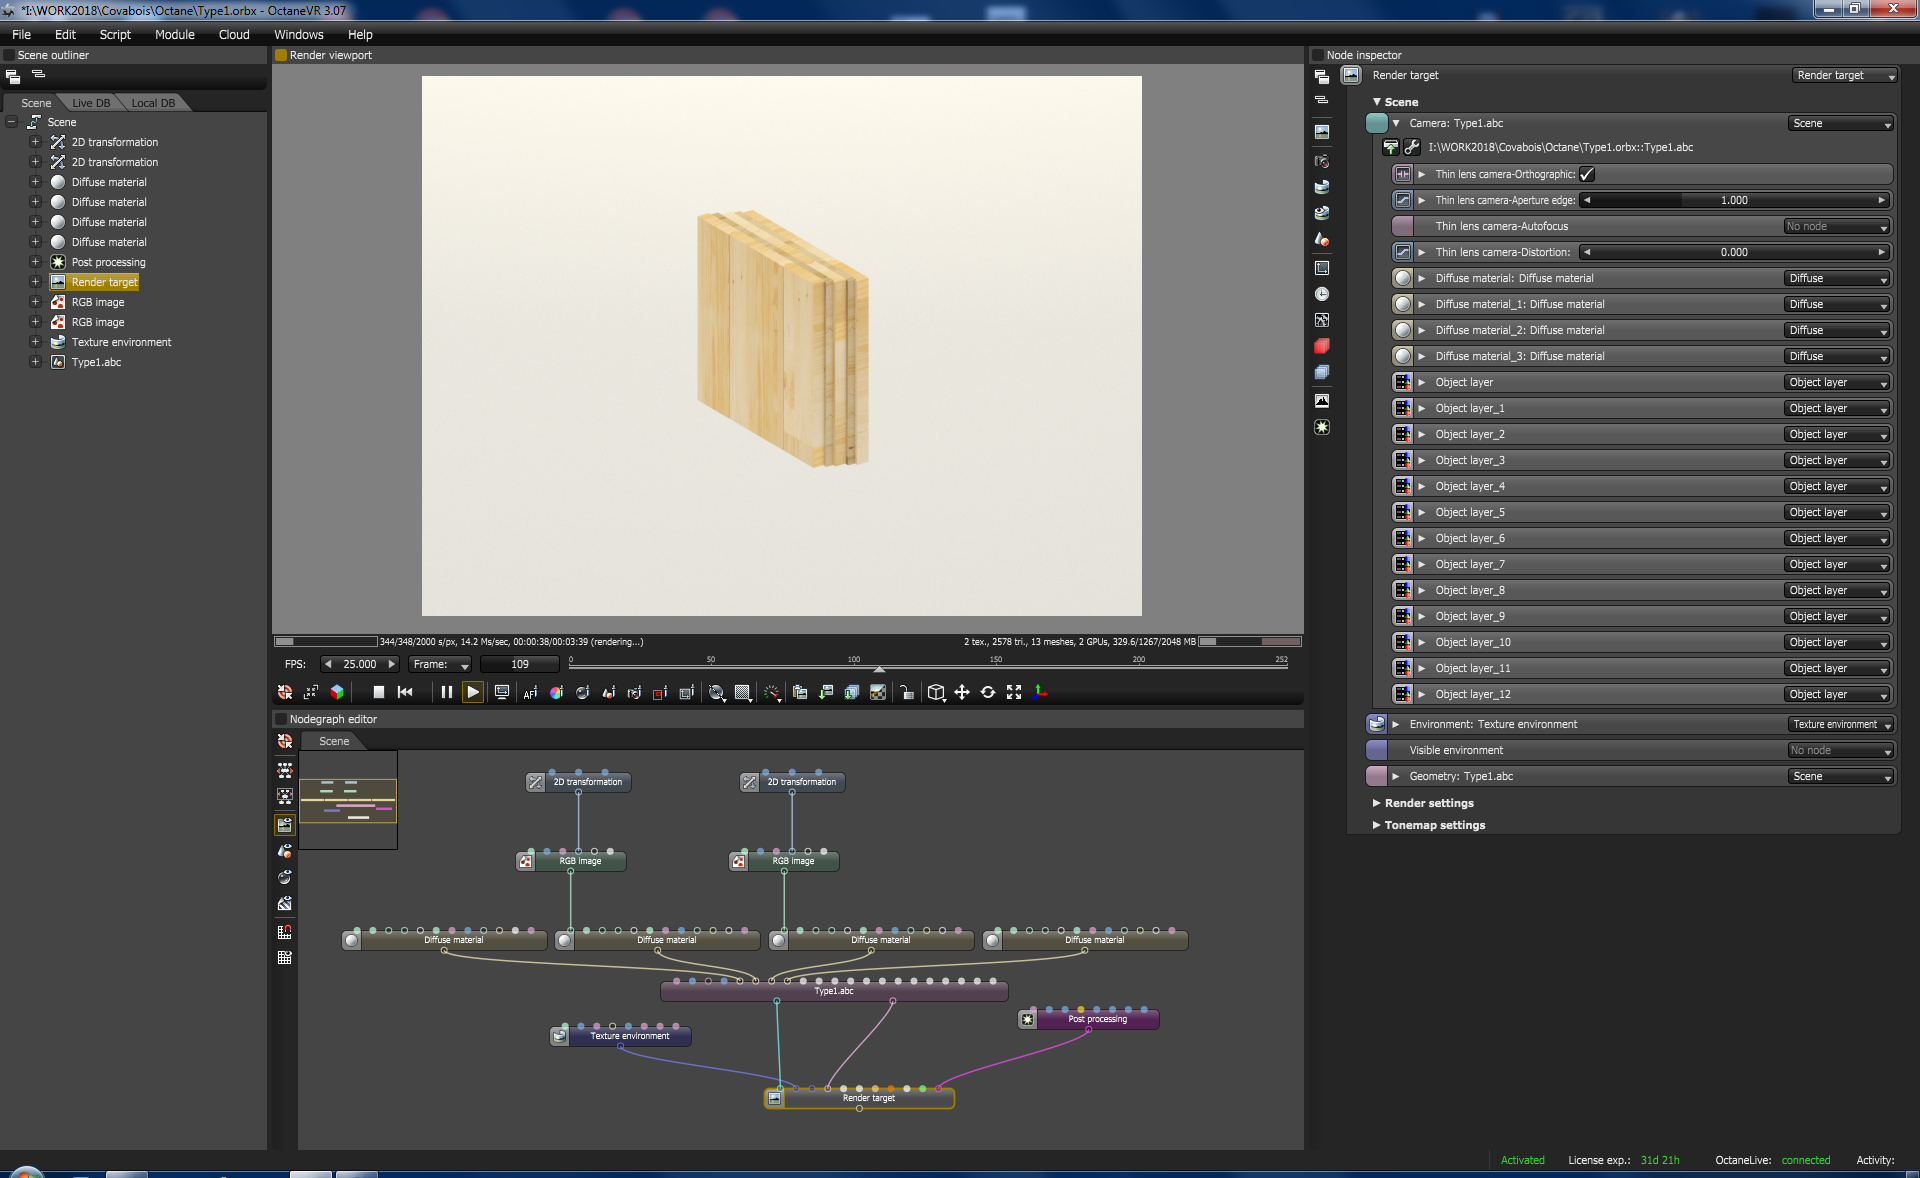
Task: Switch to the Live DB tab
Action: (x=91, y=103)
